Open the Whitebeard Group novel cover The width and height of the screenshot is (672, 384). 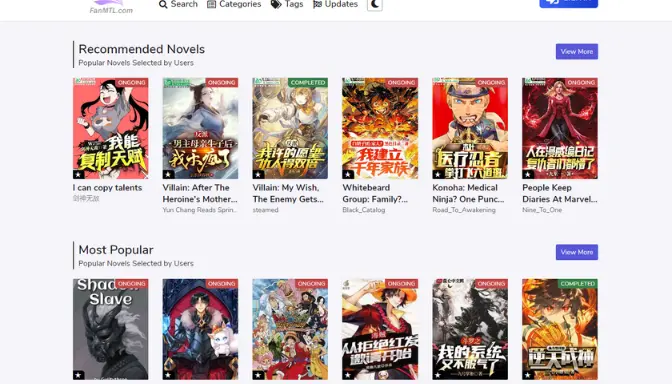tap(380, 128)
